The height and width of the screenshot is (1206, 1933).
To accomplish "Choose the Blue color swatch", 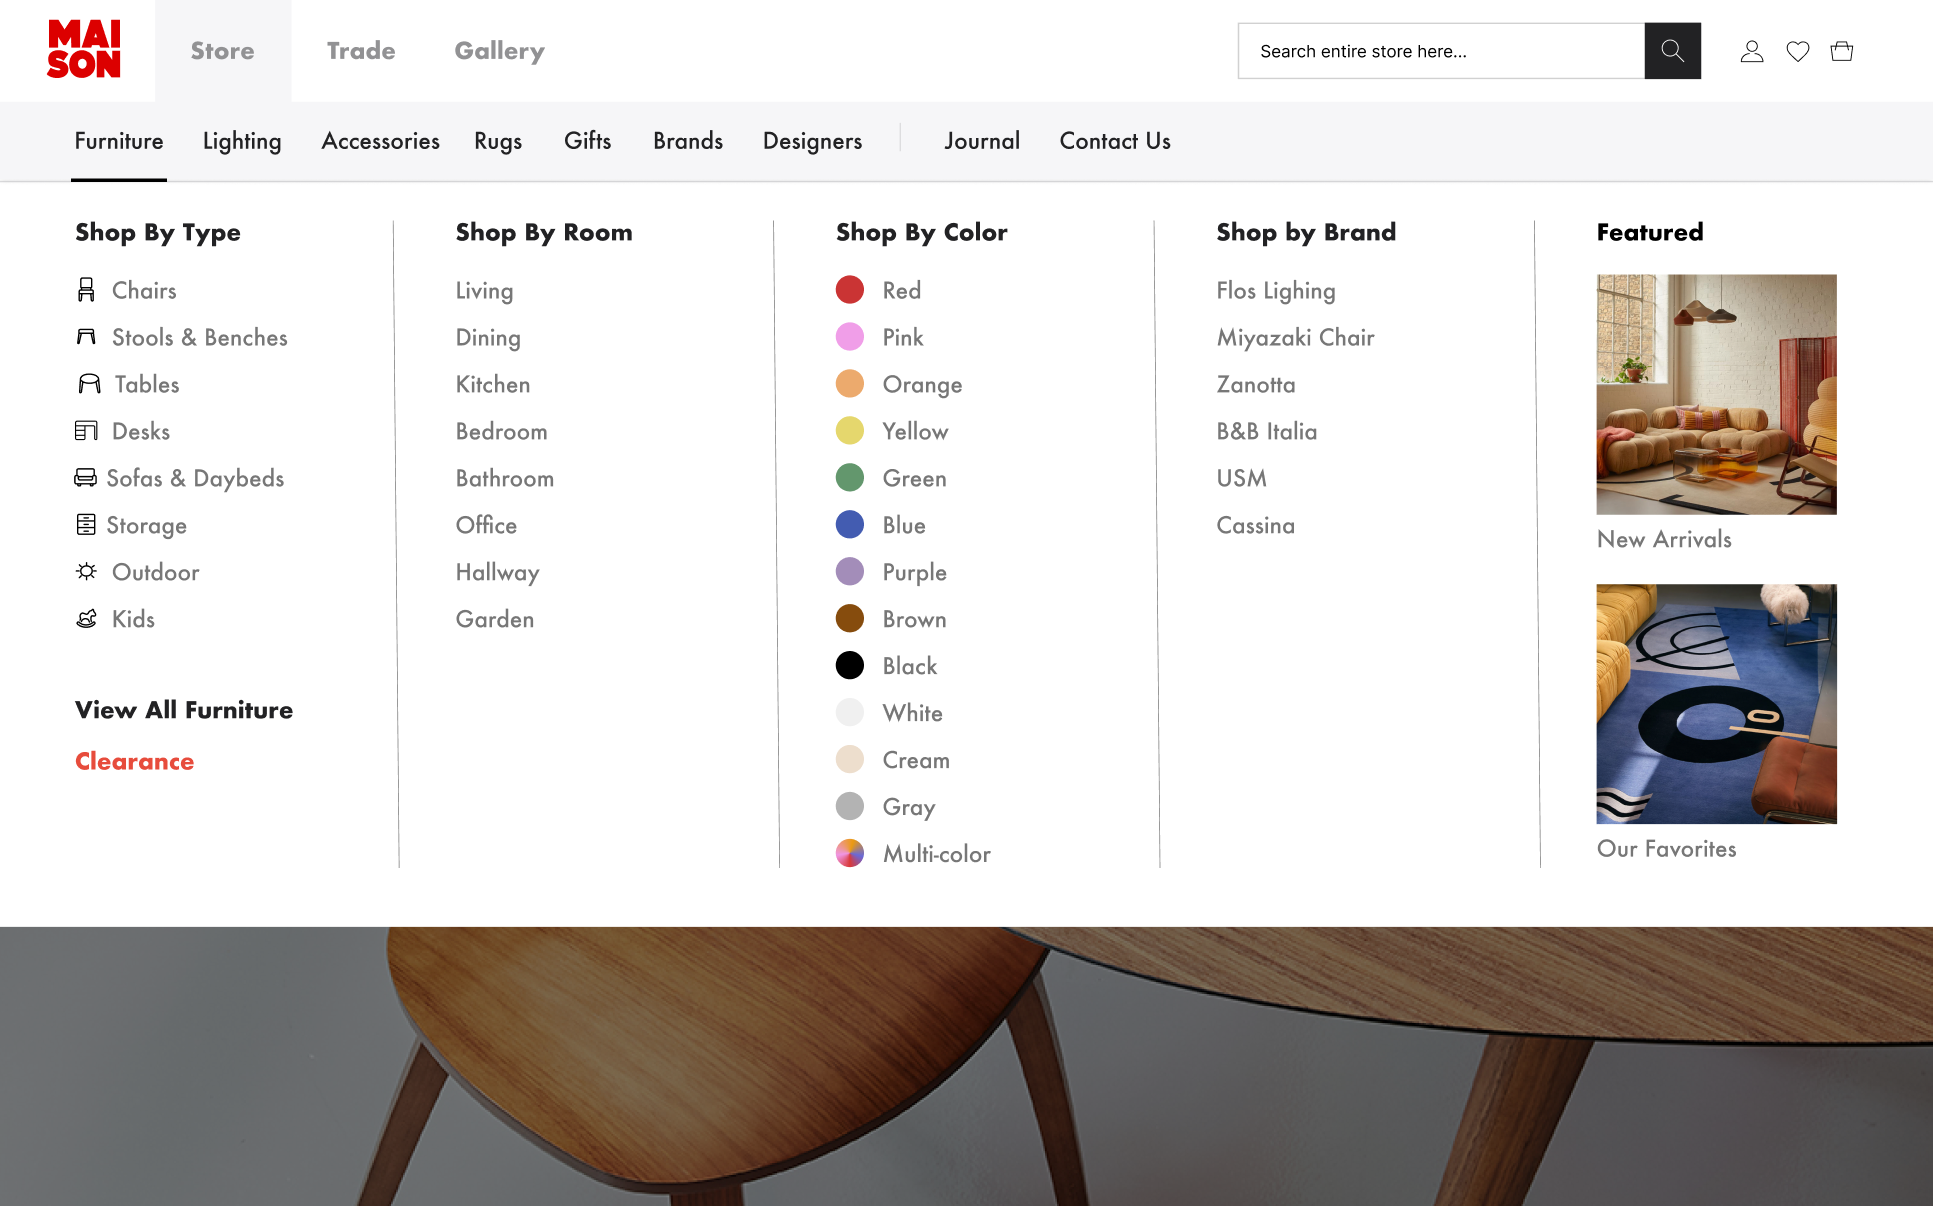I will (x=850, y=525).
